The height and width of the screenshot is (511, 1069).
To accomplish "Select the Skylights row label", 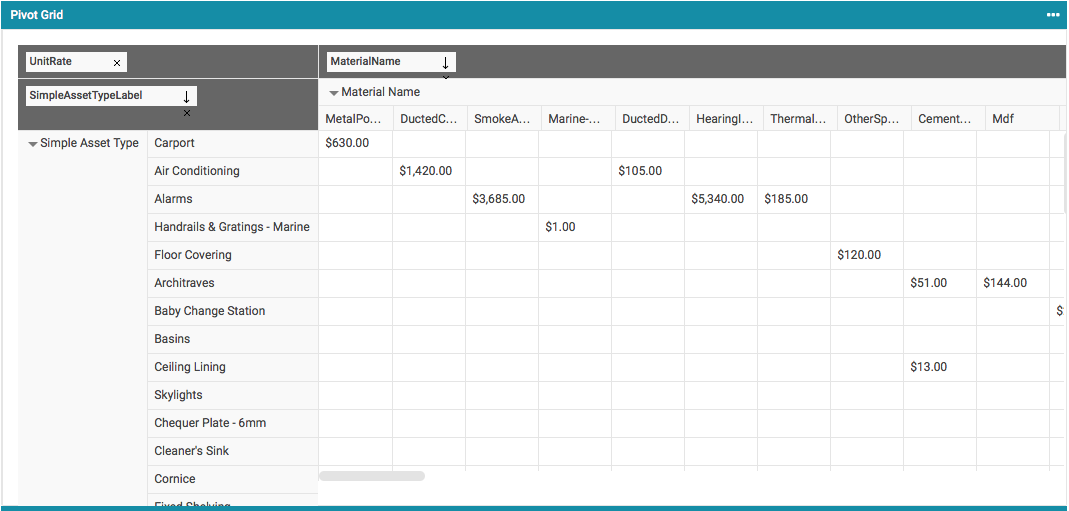I will (232, 395).
